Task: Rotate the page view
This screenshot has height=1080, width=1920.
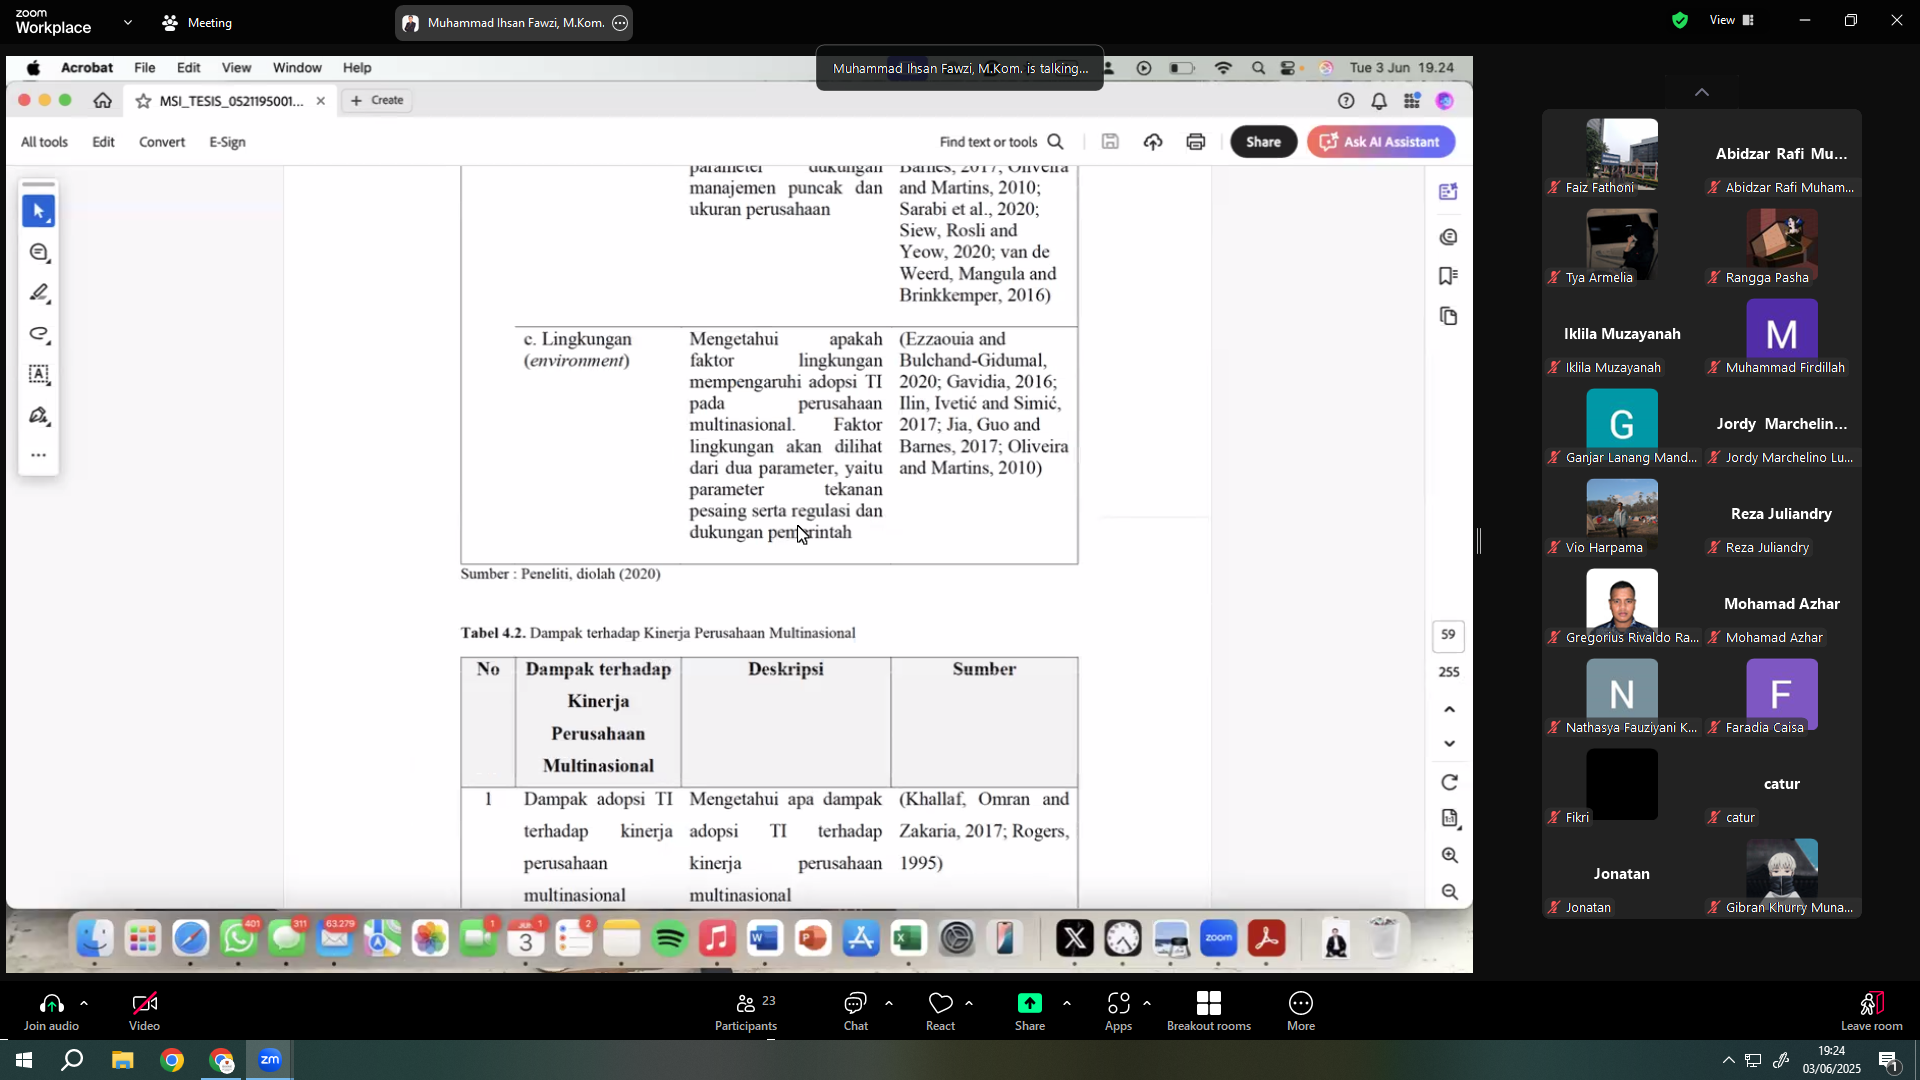Action: [1449, 782]
